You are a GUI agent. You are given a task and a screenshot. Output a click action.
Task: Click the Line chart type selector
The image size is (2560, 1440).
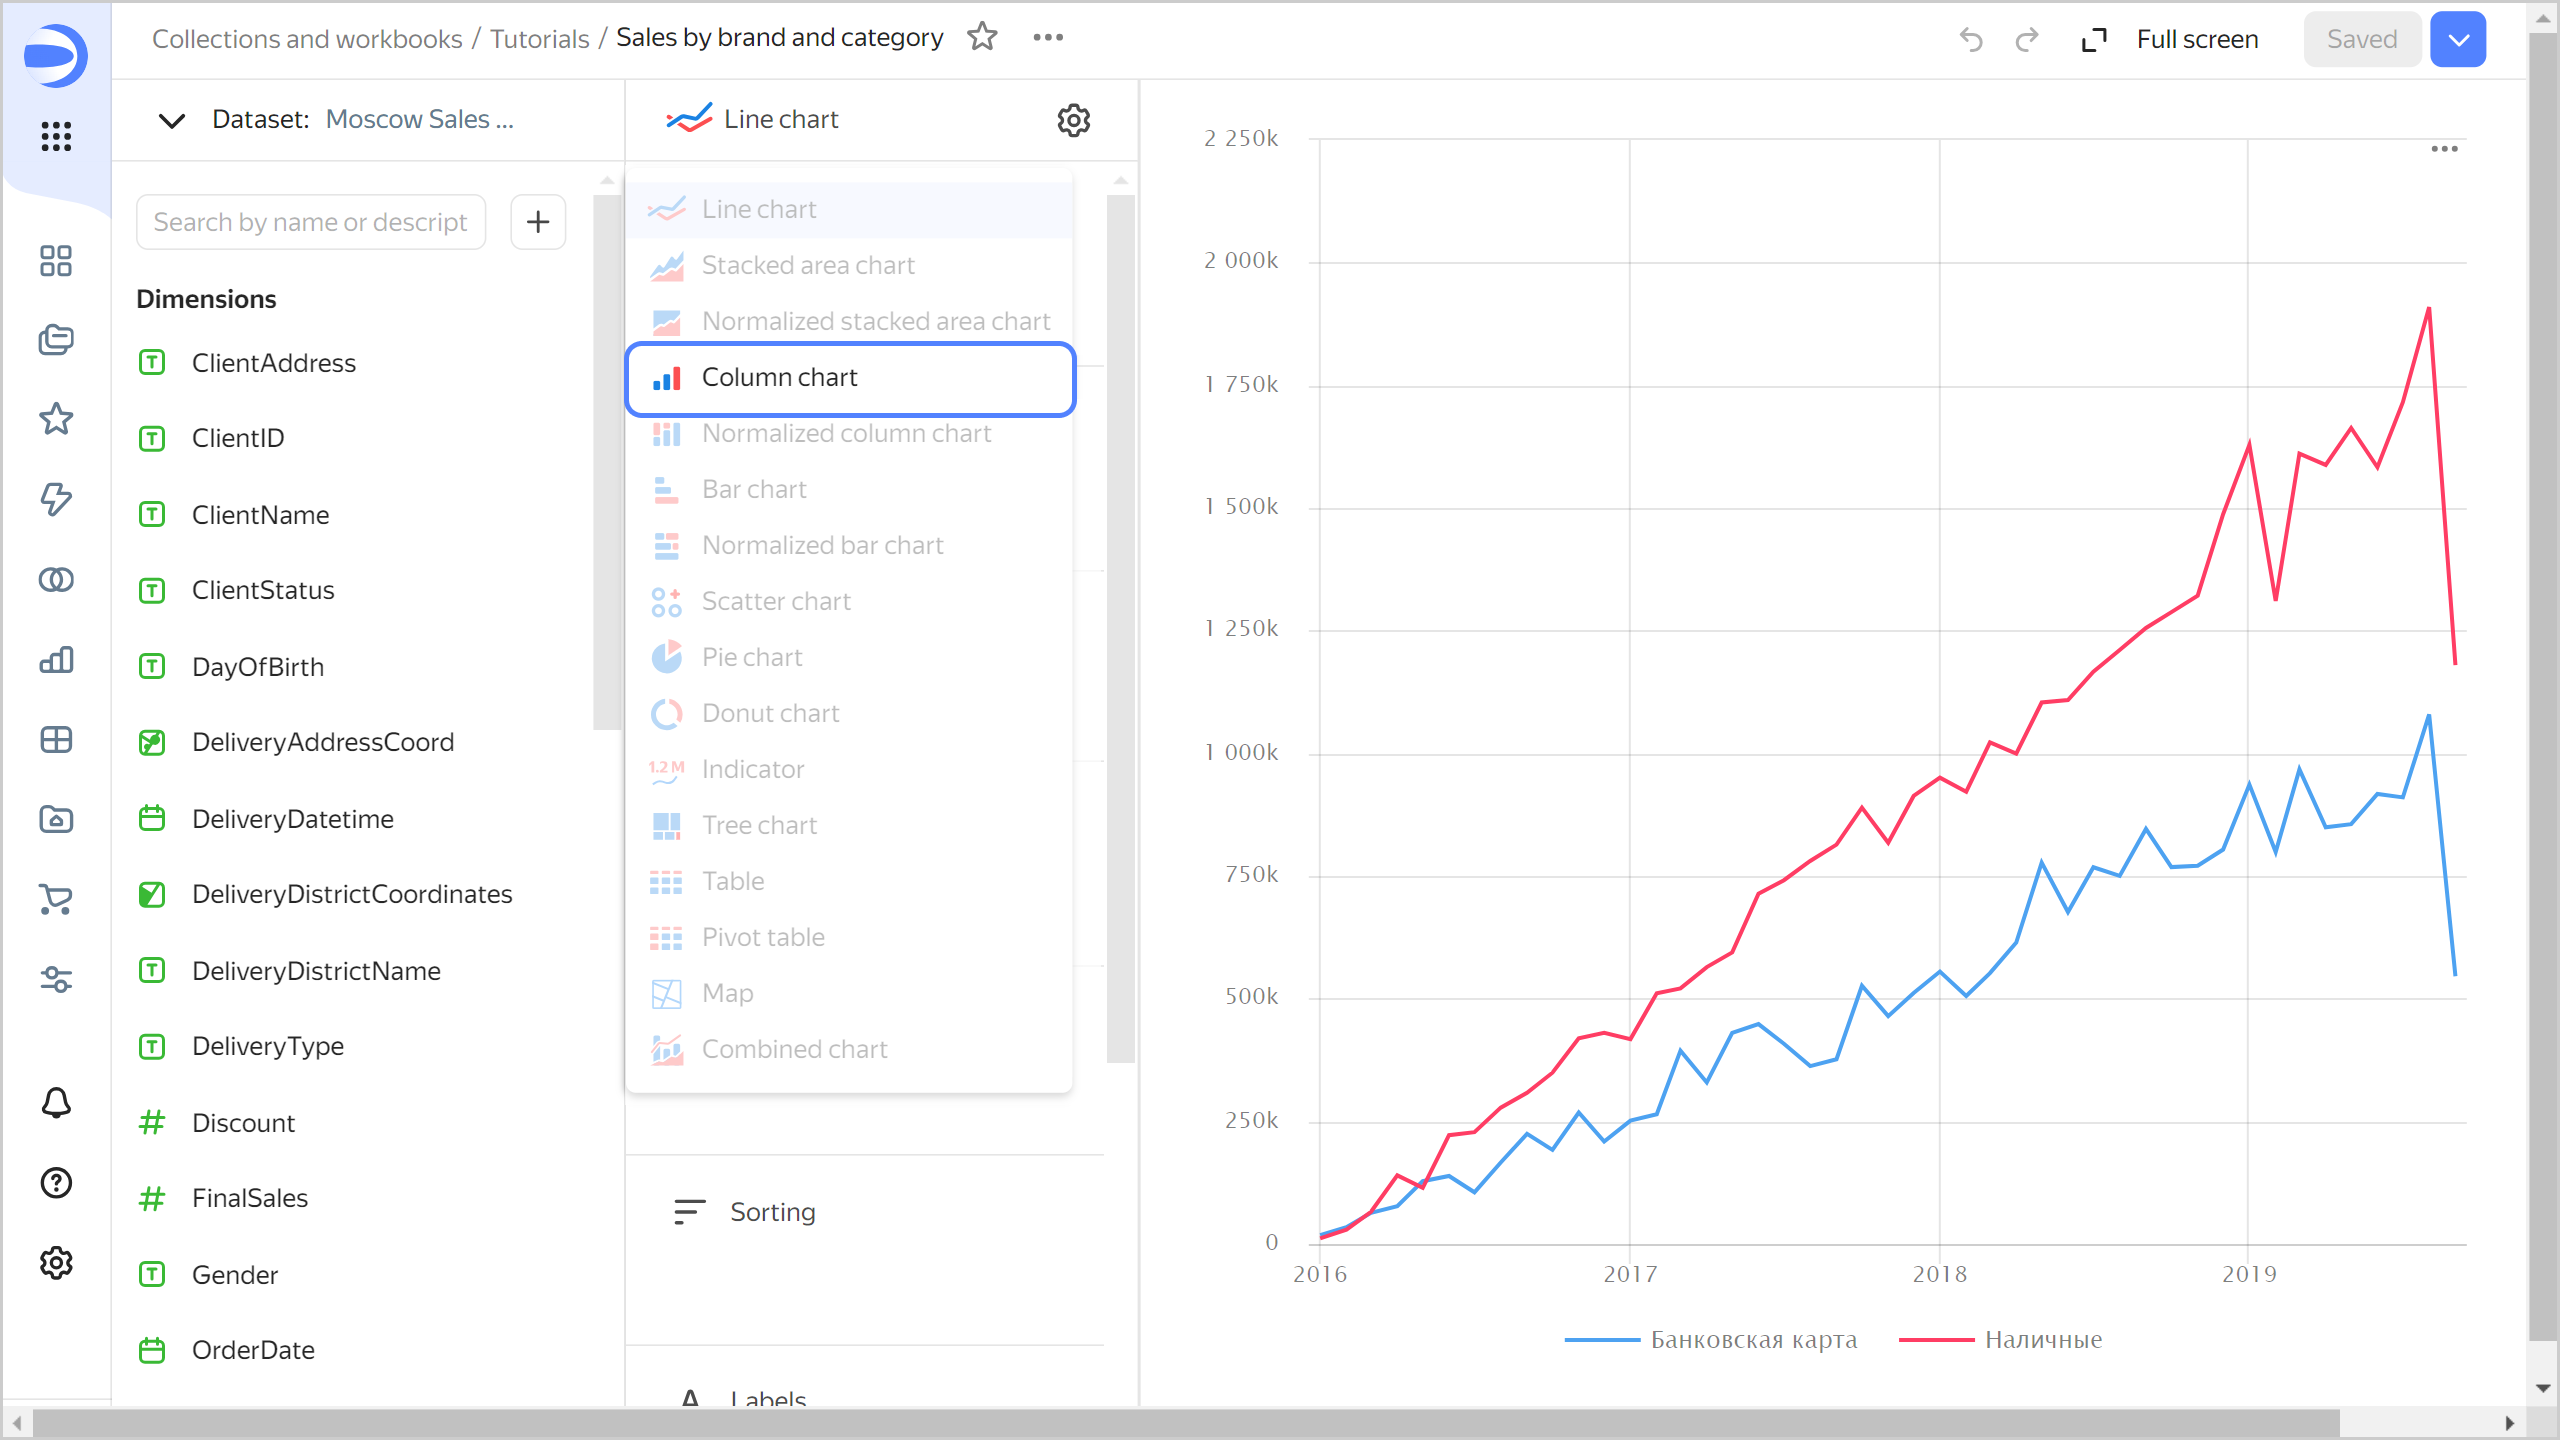(780, 120)
